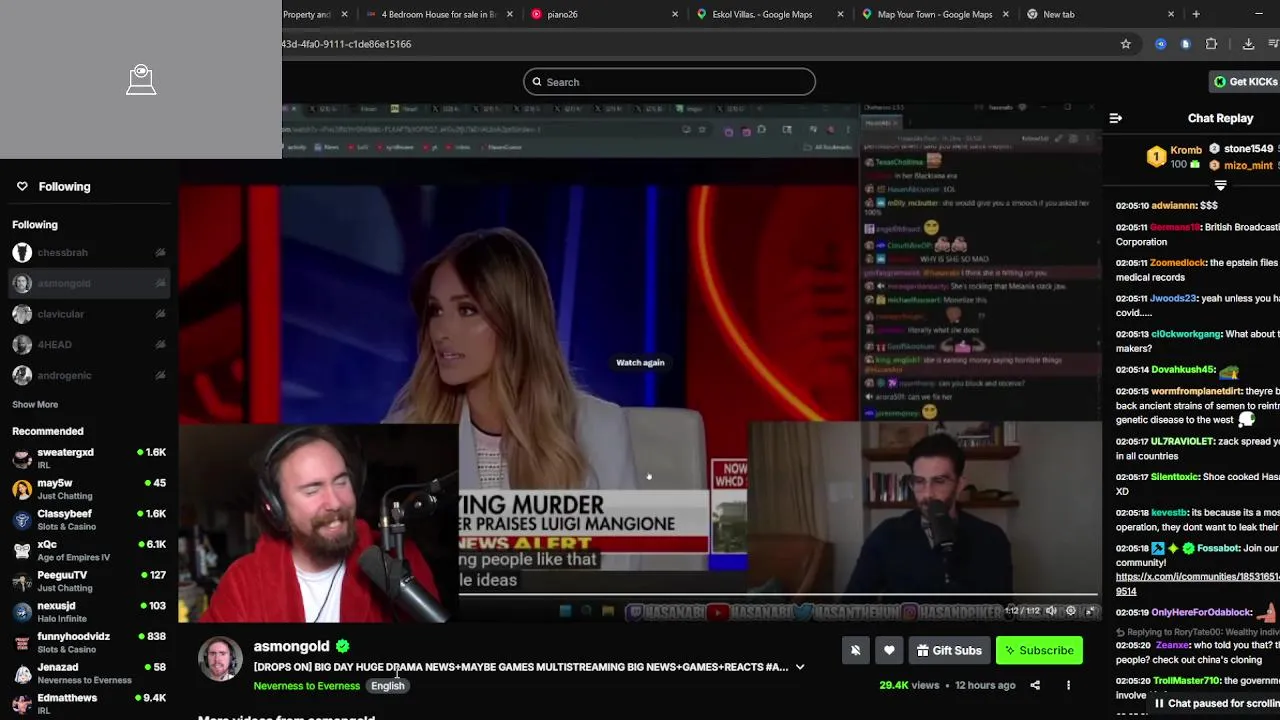Screen dimensions: 1280x720
Task: Click the blue document extension icon
Action: coord(1185,44)
